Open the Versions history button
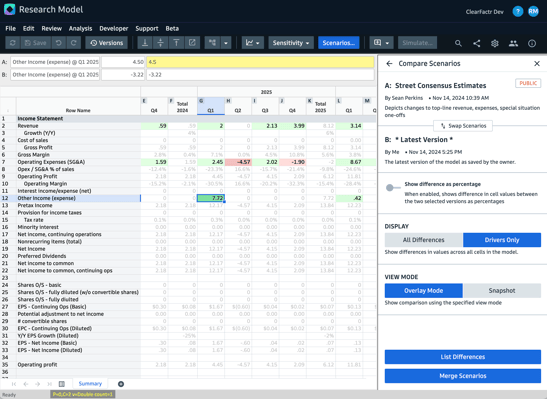 point(106,43)
